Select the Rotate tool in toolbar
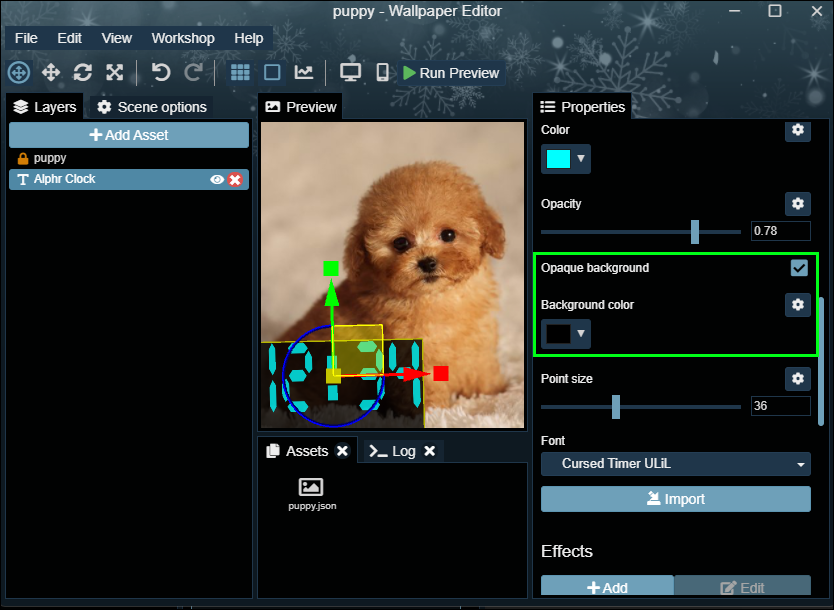 coord(82,72)
